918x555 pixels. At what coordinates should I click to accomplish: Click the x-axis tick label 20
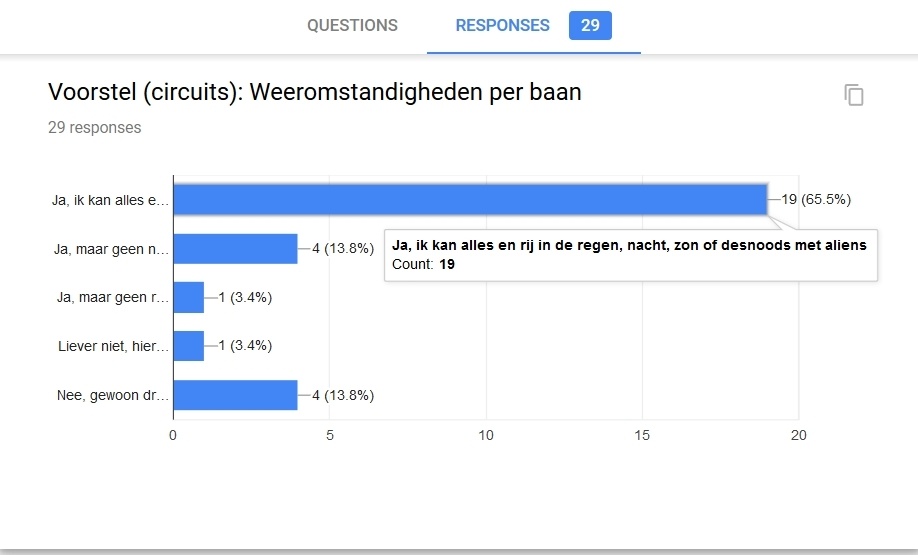798,436
